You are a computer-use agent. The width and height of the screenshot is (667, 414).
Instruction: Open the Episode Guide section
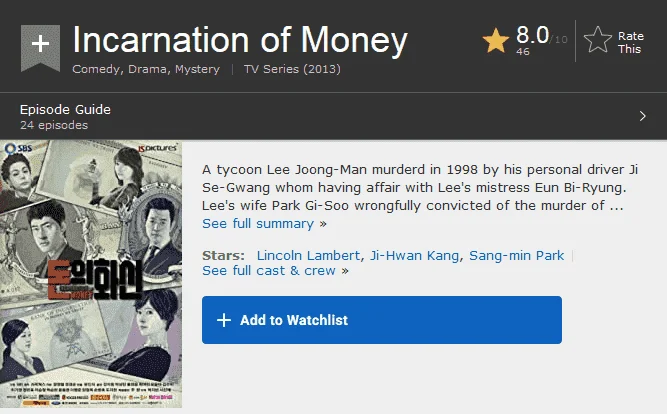(334, 116)
